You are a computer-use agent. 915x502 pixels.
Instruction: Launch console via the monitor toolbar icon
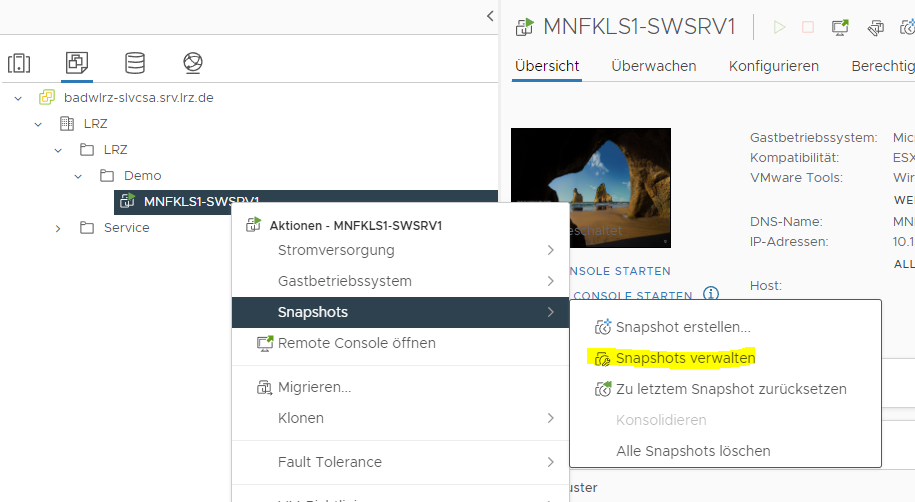[x=841, y=27]
